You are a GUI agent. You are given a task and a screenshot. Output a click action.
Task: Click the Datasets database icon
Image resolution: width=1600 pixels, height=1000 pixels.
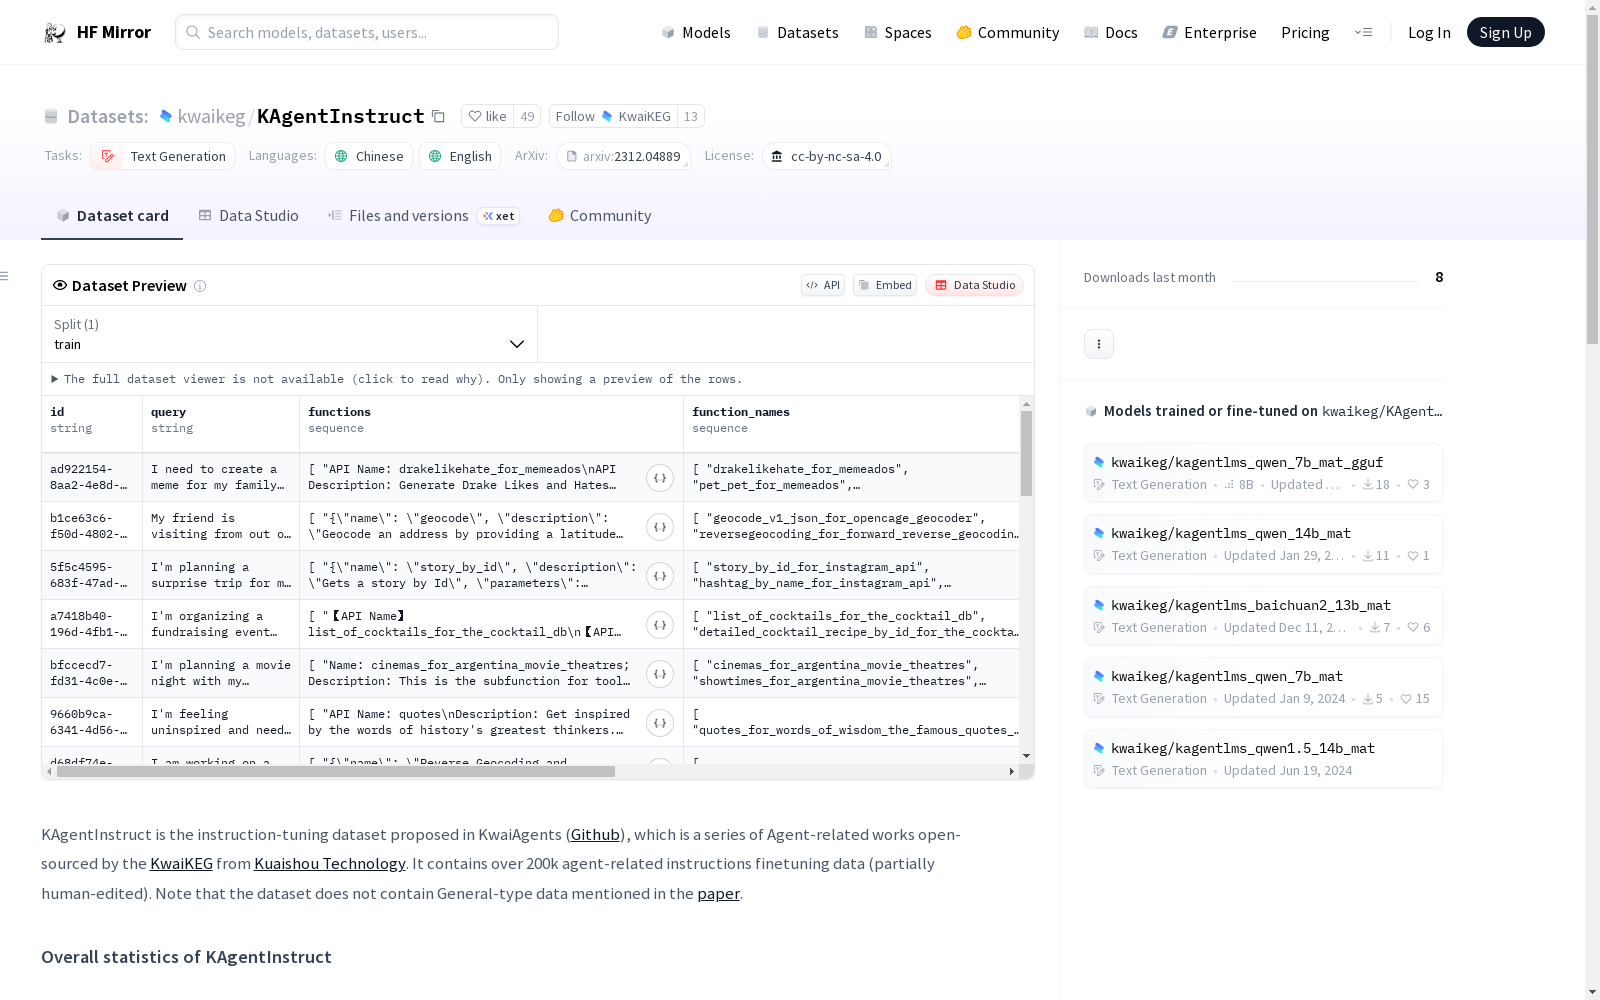51,116
